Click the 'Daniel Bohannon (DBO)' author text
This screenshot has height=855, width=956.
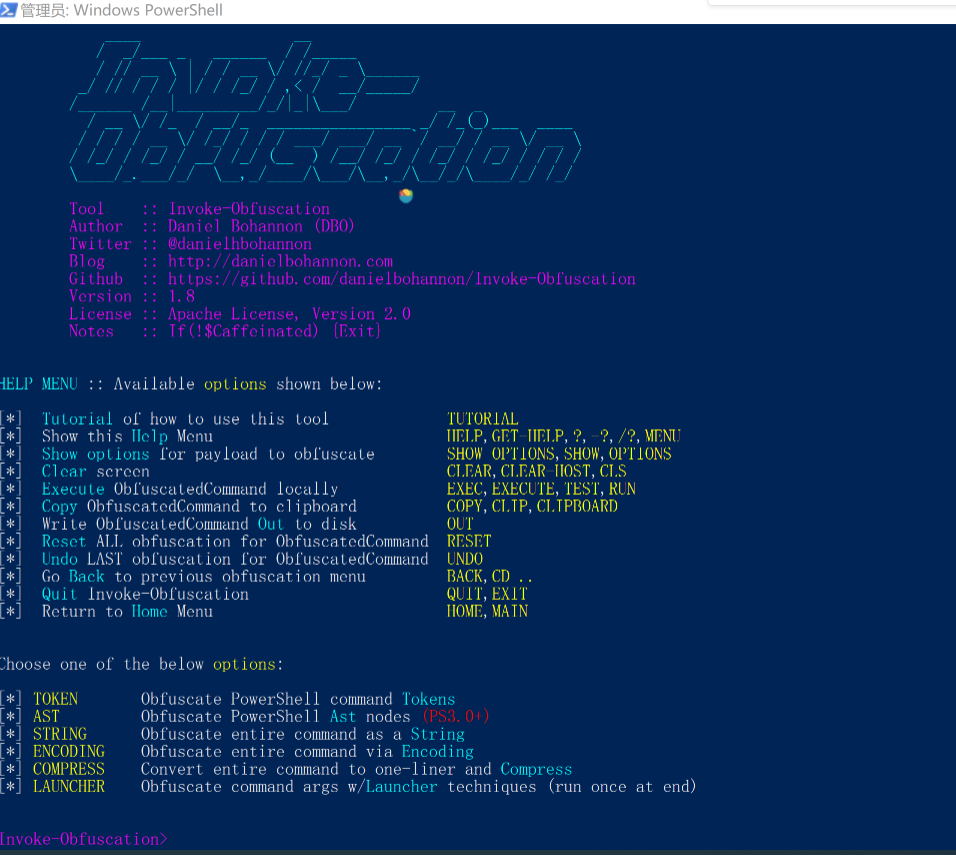click(x=261, y=226)
